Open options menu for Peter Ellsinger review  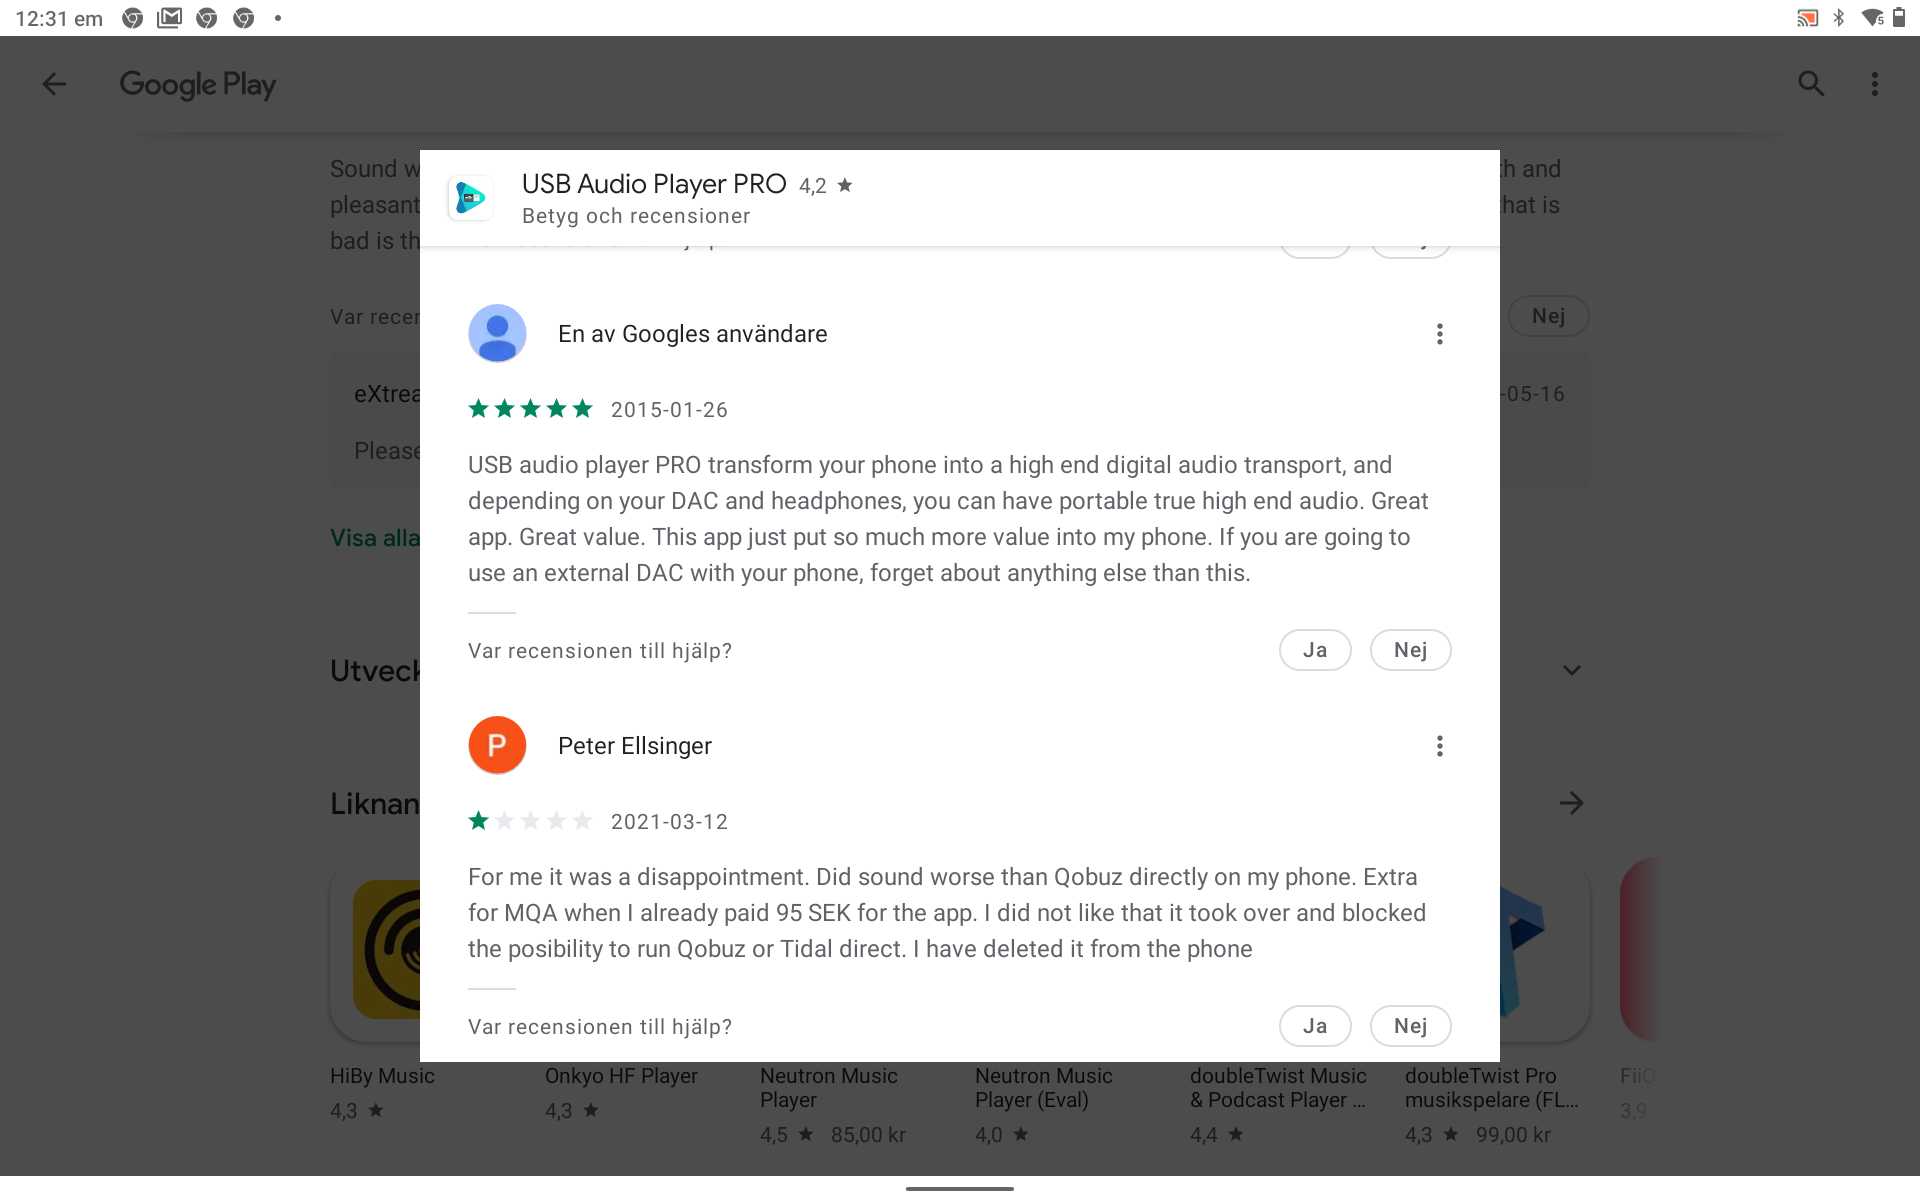point(1440,746)
